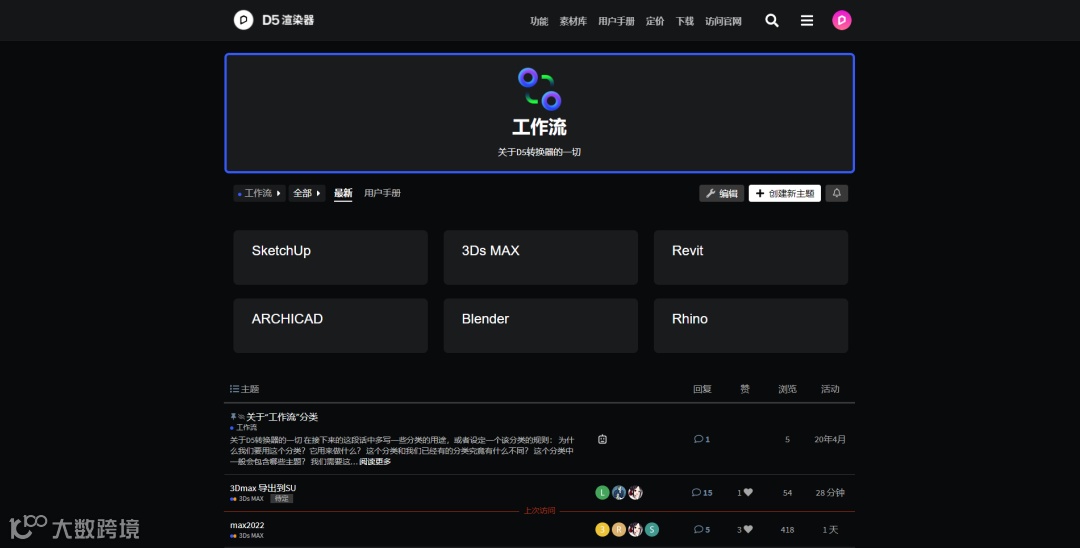The image size is (1080, 548).
Task: Click 20年4月 activity date
Action: click(x=830, y=439)
